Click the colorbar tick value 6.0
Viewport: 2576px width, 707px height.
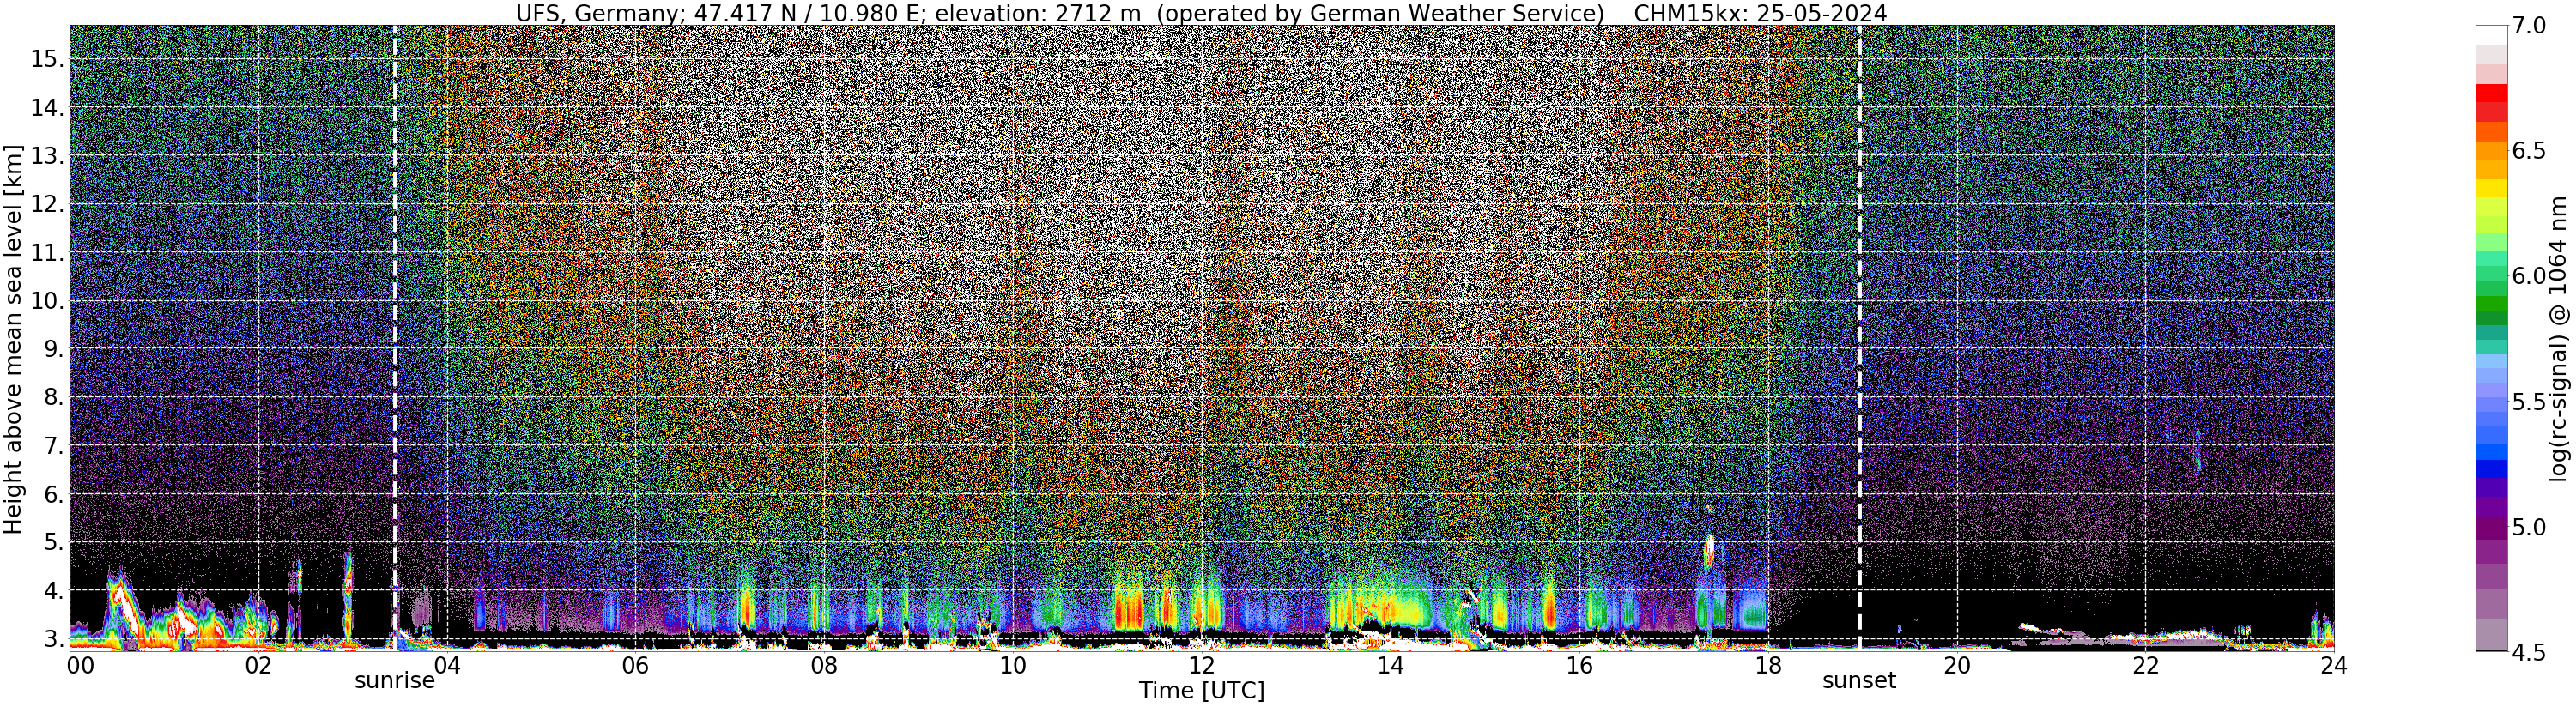click(2528, 276)
